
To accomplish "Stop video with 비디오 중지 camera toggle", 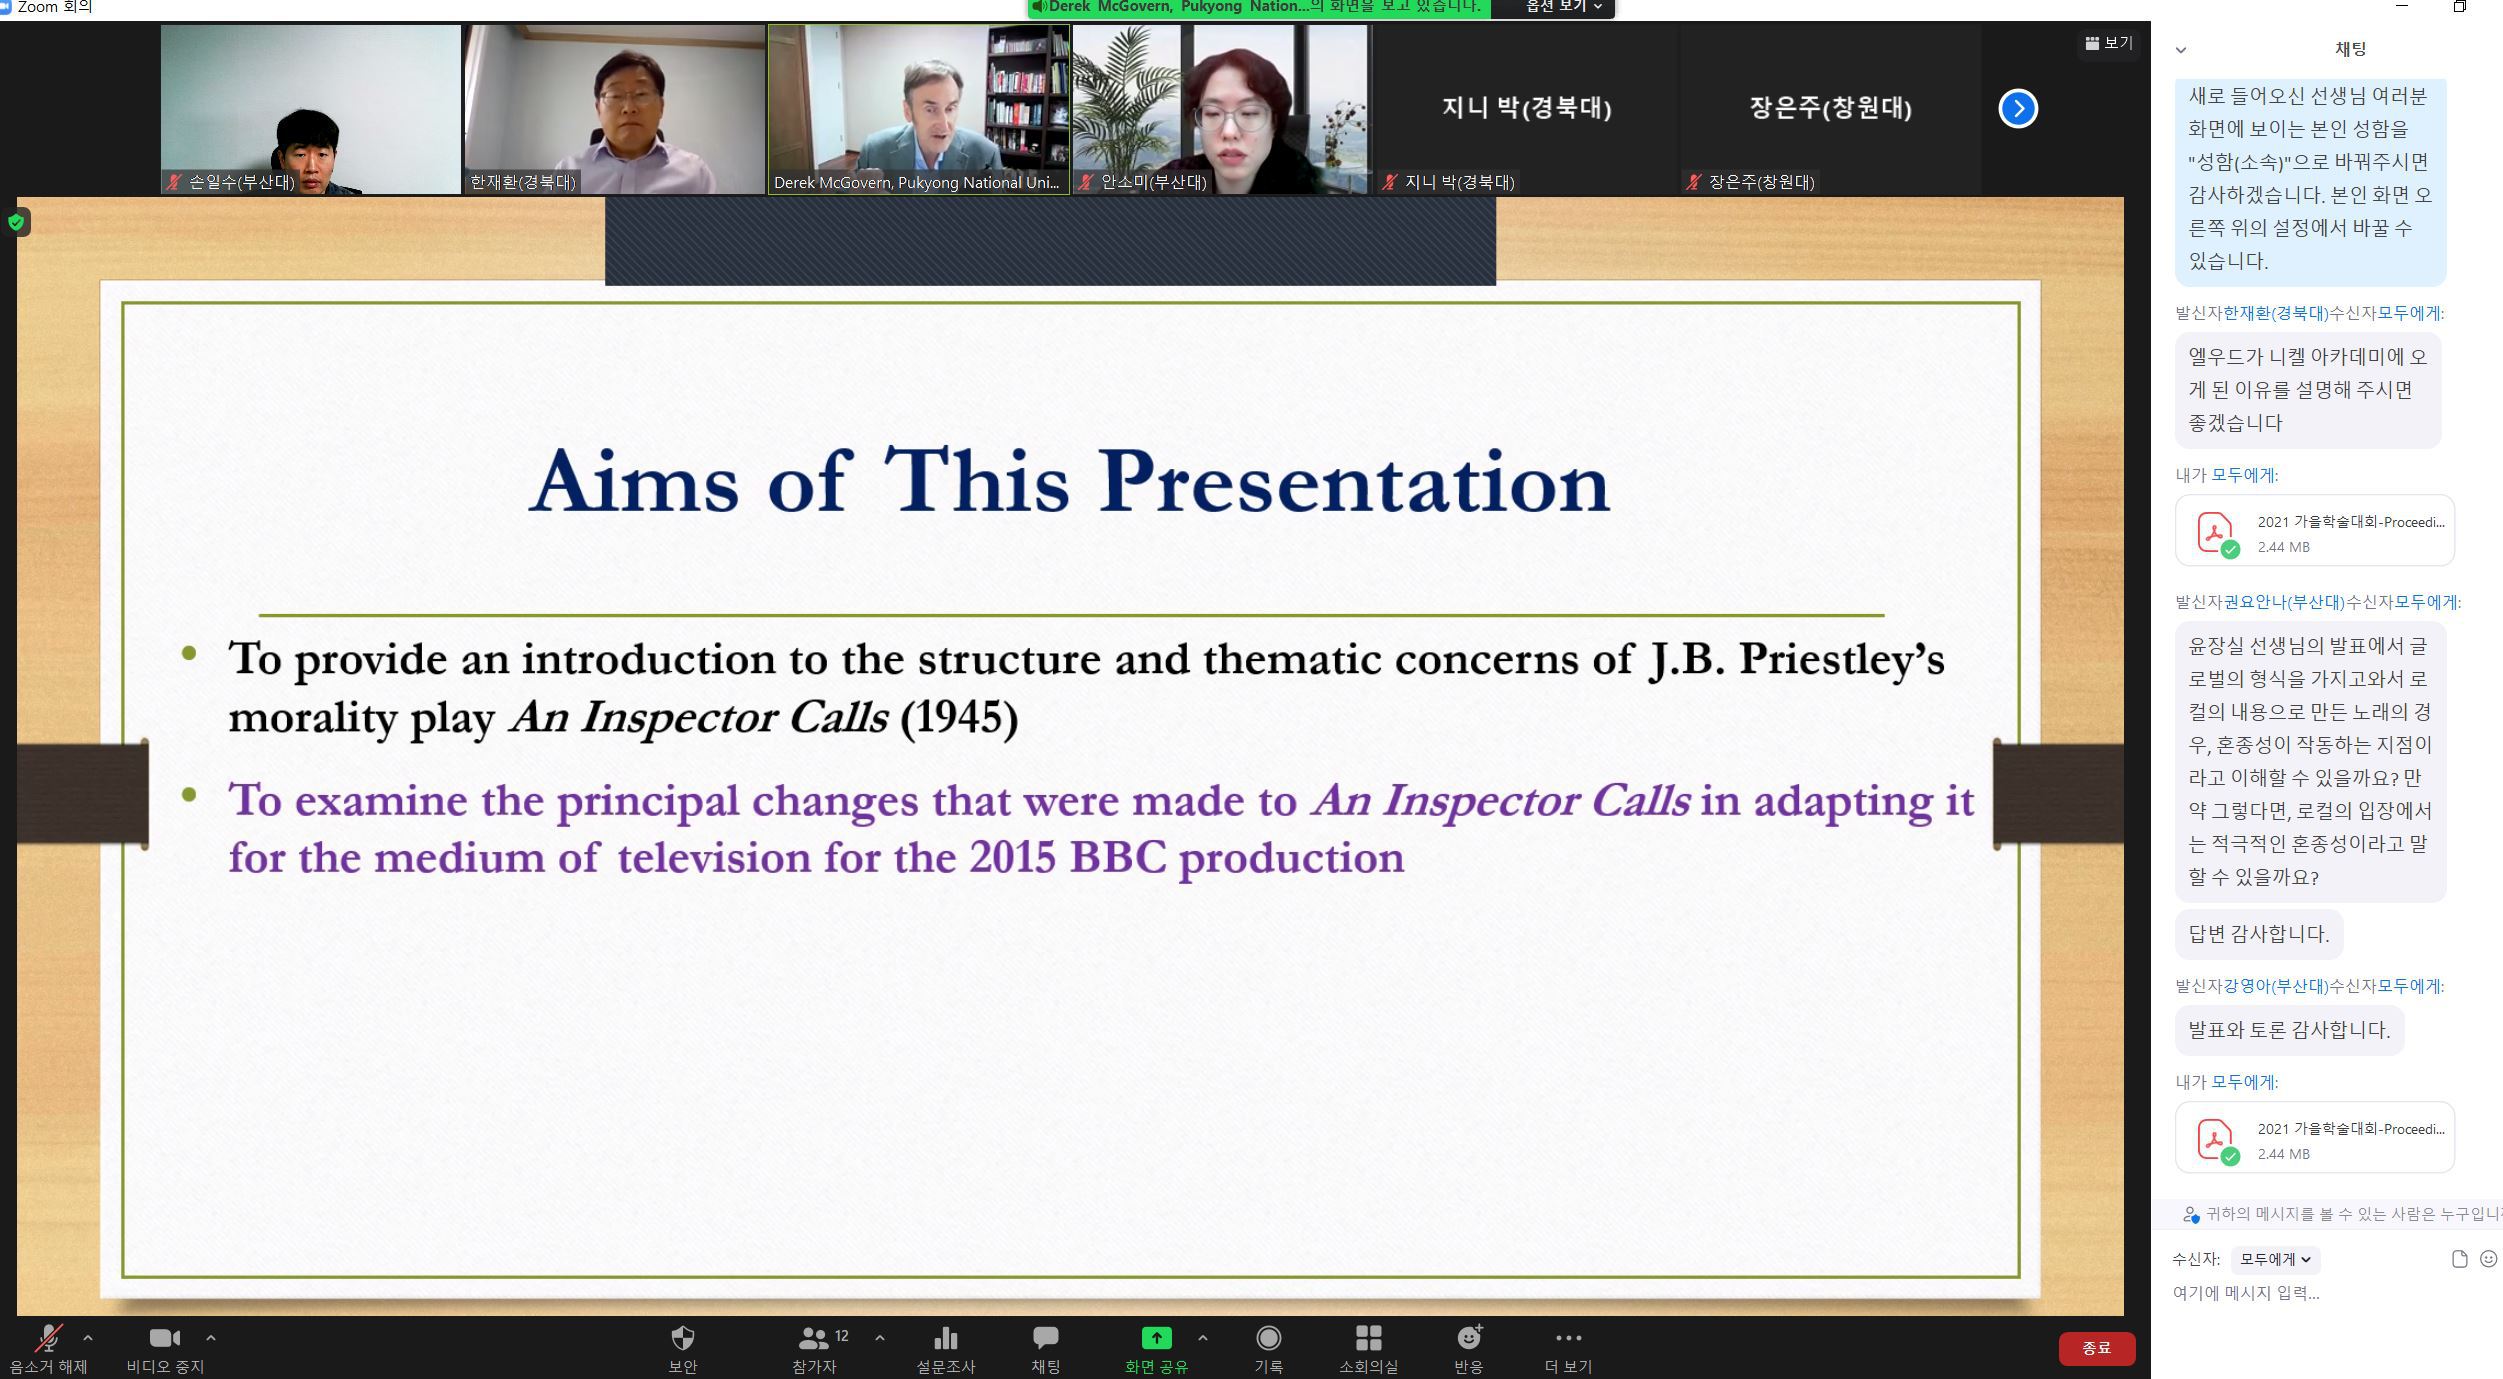I will coord(164,1339).
